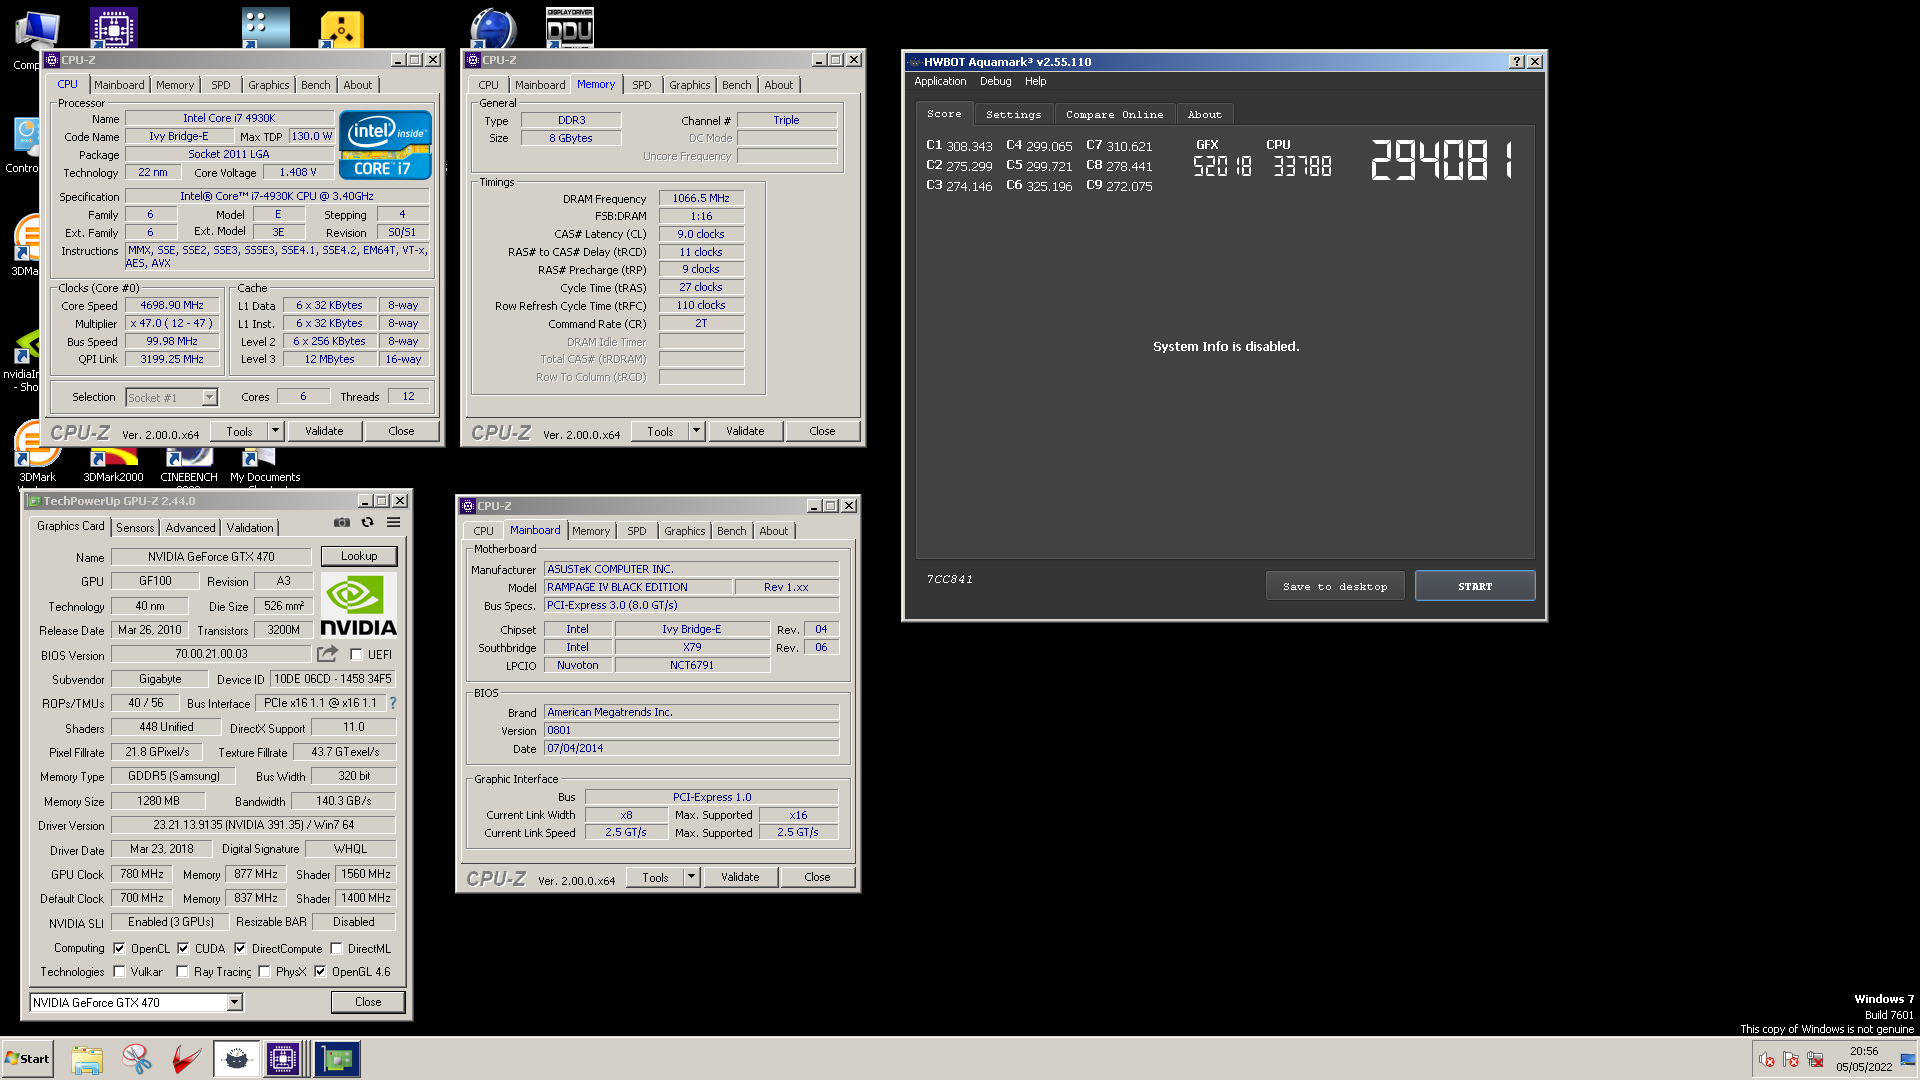Open About tab in Aquamark

1204,115
